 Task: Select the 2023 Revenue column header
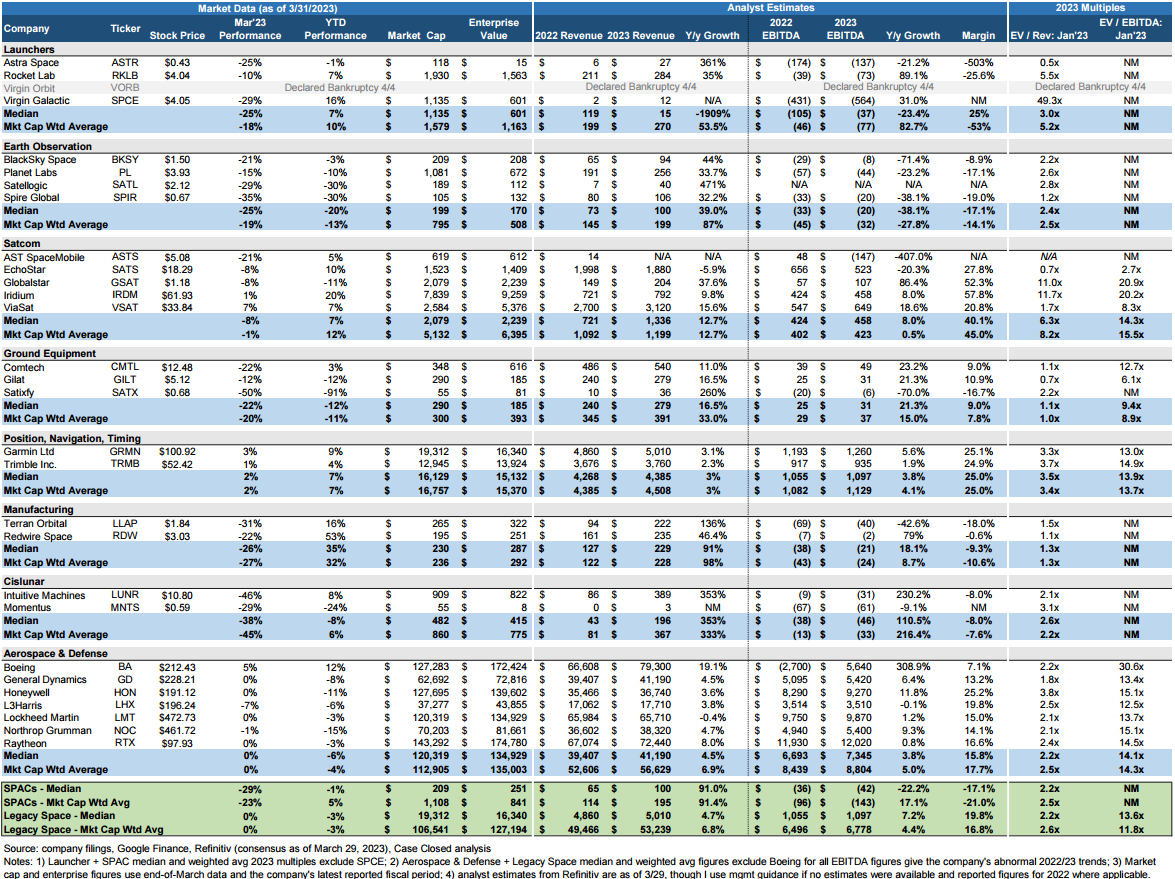[641, 35]
